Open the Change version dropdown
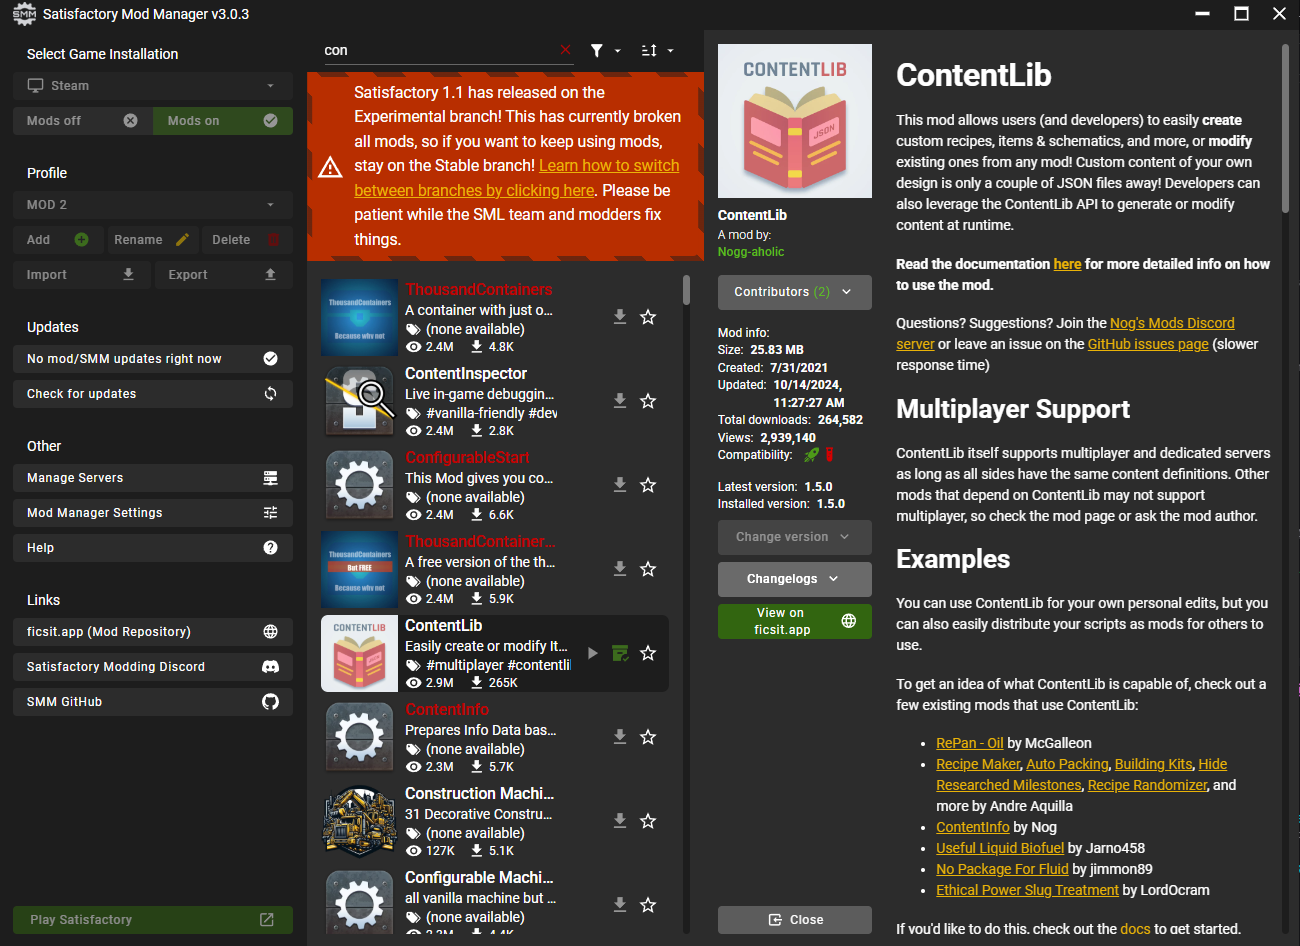 coord(795,537)
